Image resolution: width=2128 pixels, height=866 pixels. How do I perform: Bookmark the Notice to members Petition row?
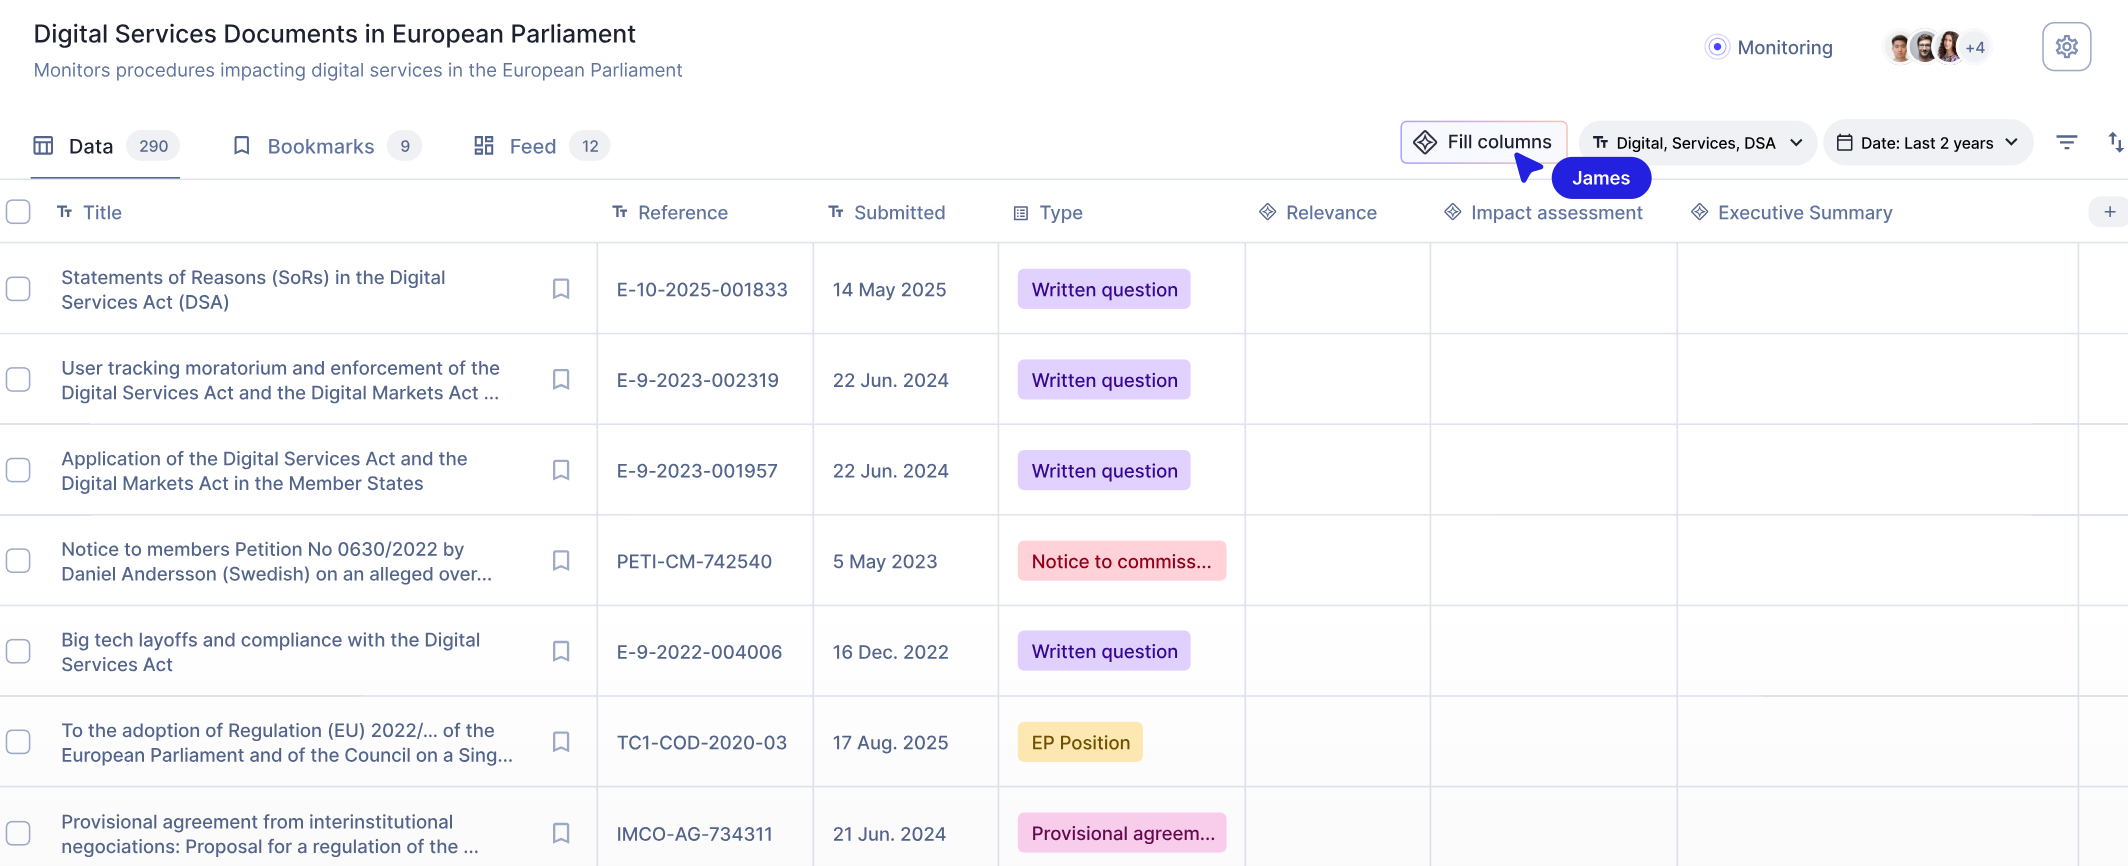pyautogui.click(x=561, y=561)
